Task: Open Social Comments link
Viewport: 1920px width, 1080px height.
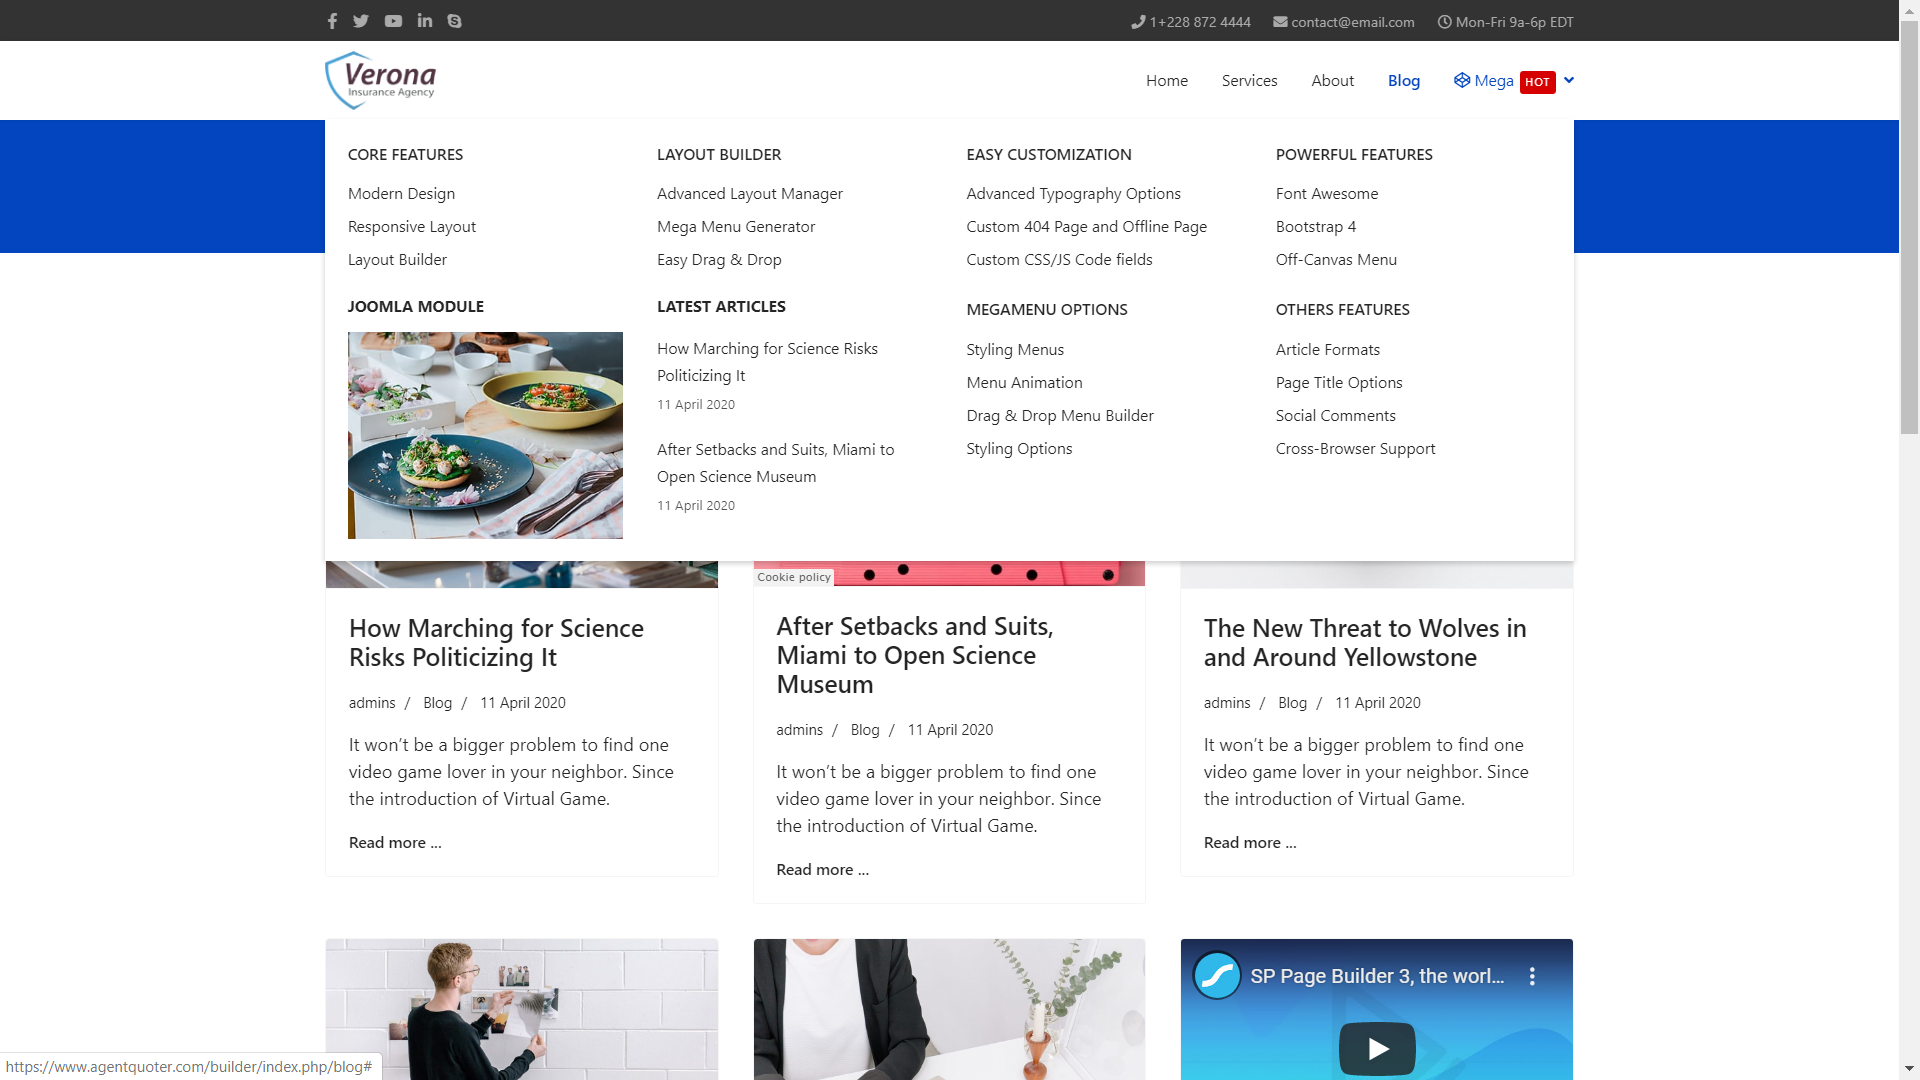Action: tap(1336, 416)
